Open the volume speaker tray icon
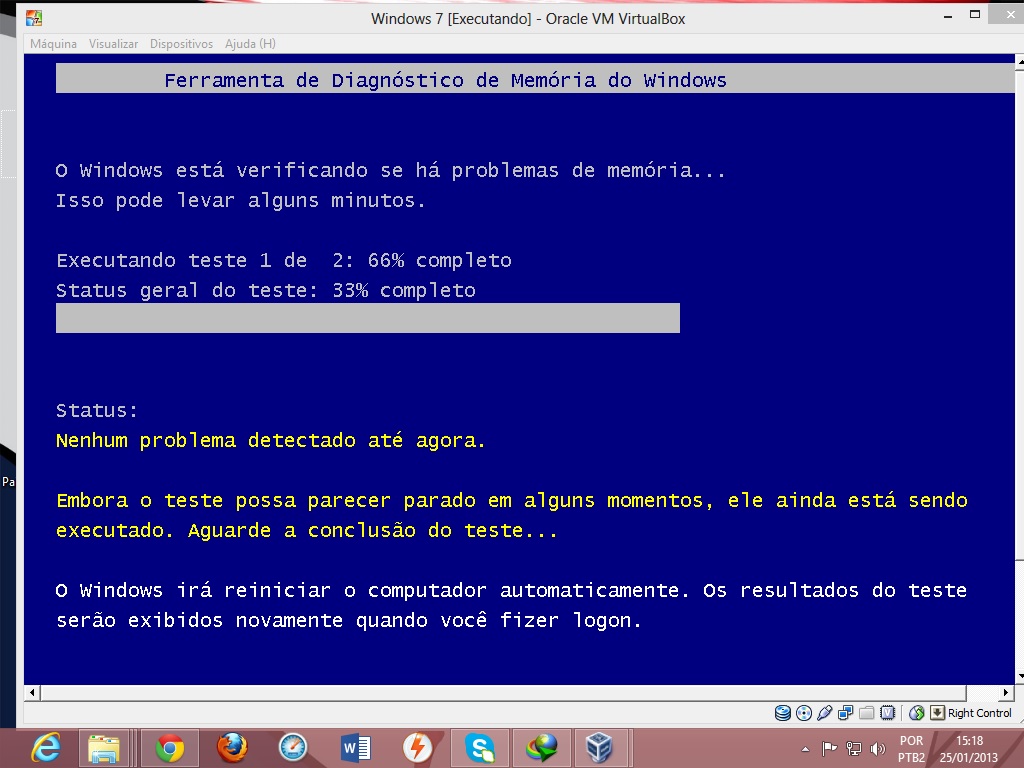Viewport: 1024px width, 768px height. click(878, 748)
